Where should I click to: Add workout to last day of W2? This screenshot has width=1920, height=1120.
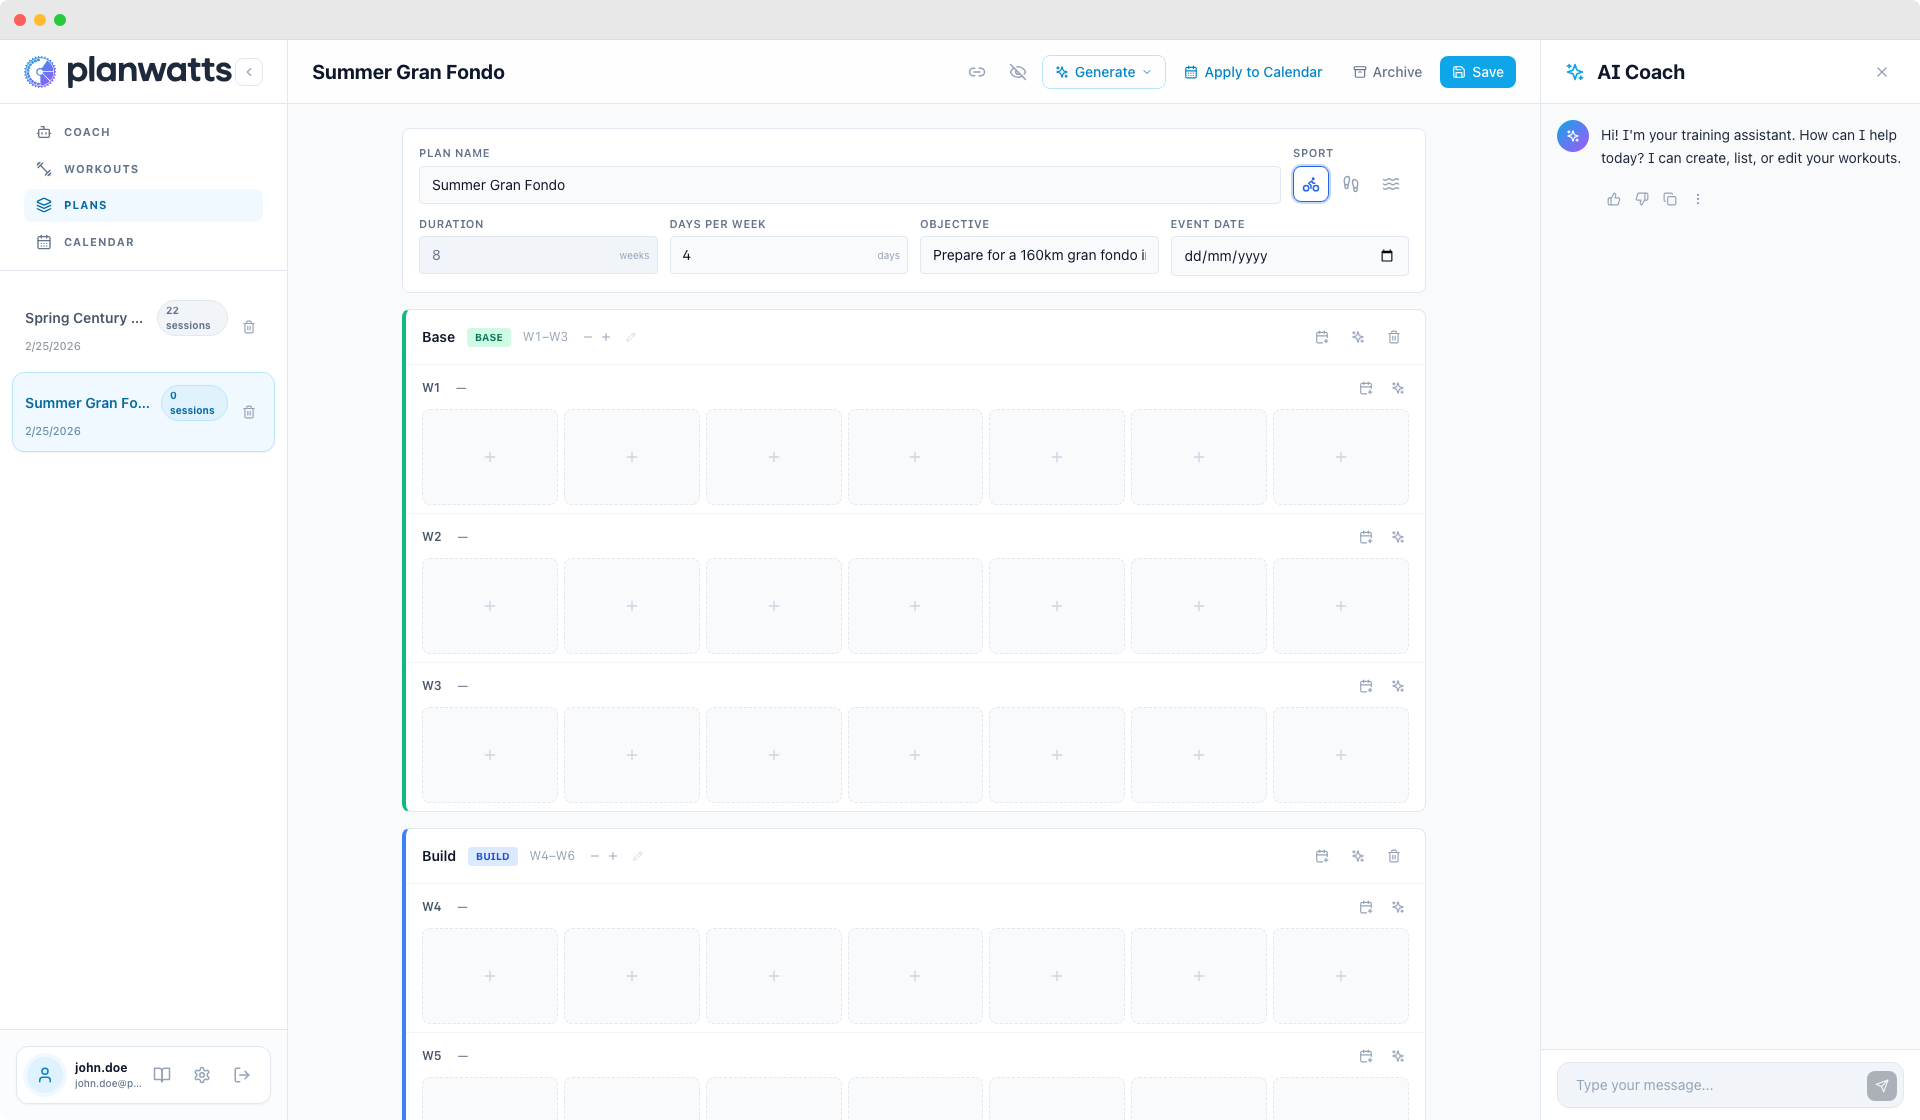(1341, 606)
